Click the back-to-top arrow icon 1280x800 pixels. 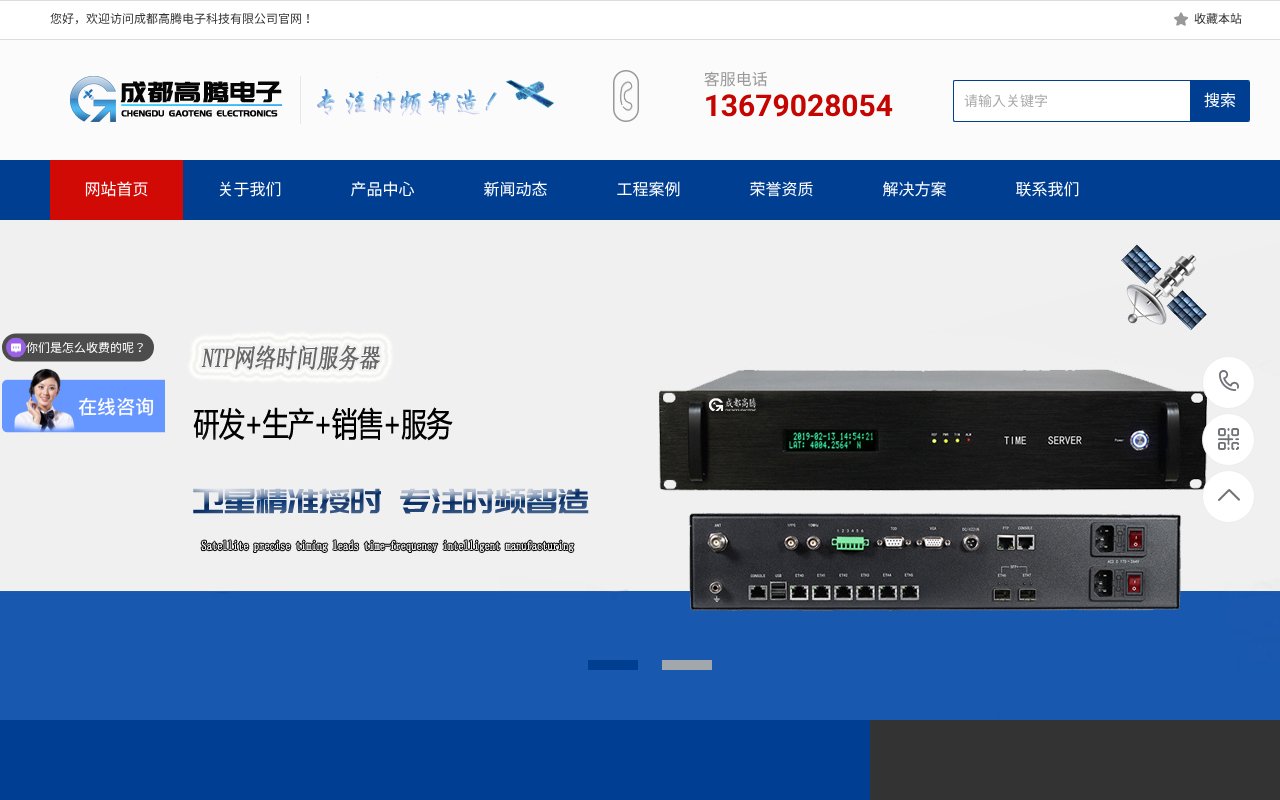coord(1228,496)
